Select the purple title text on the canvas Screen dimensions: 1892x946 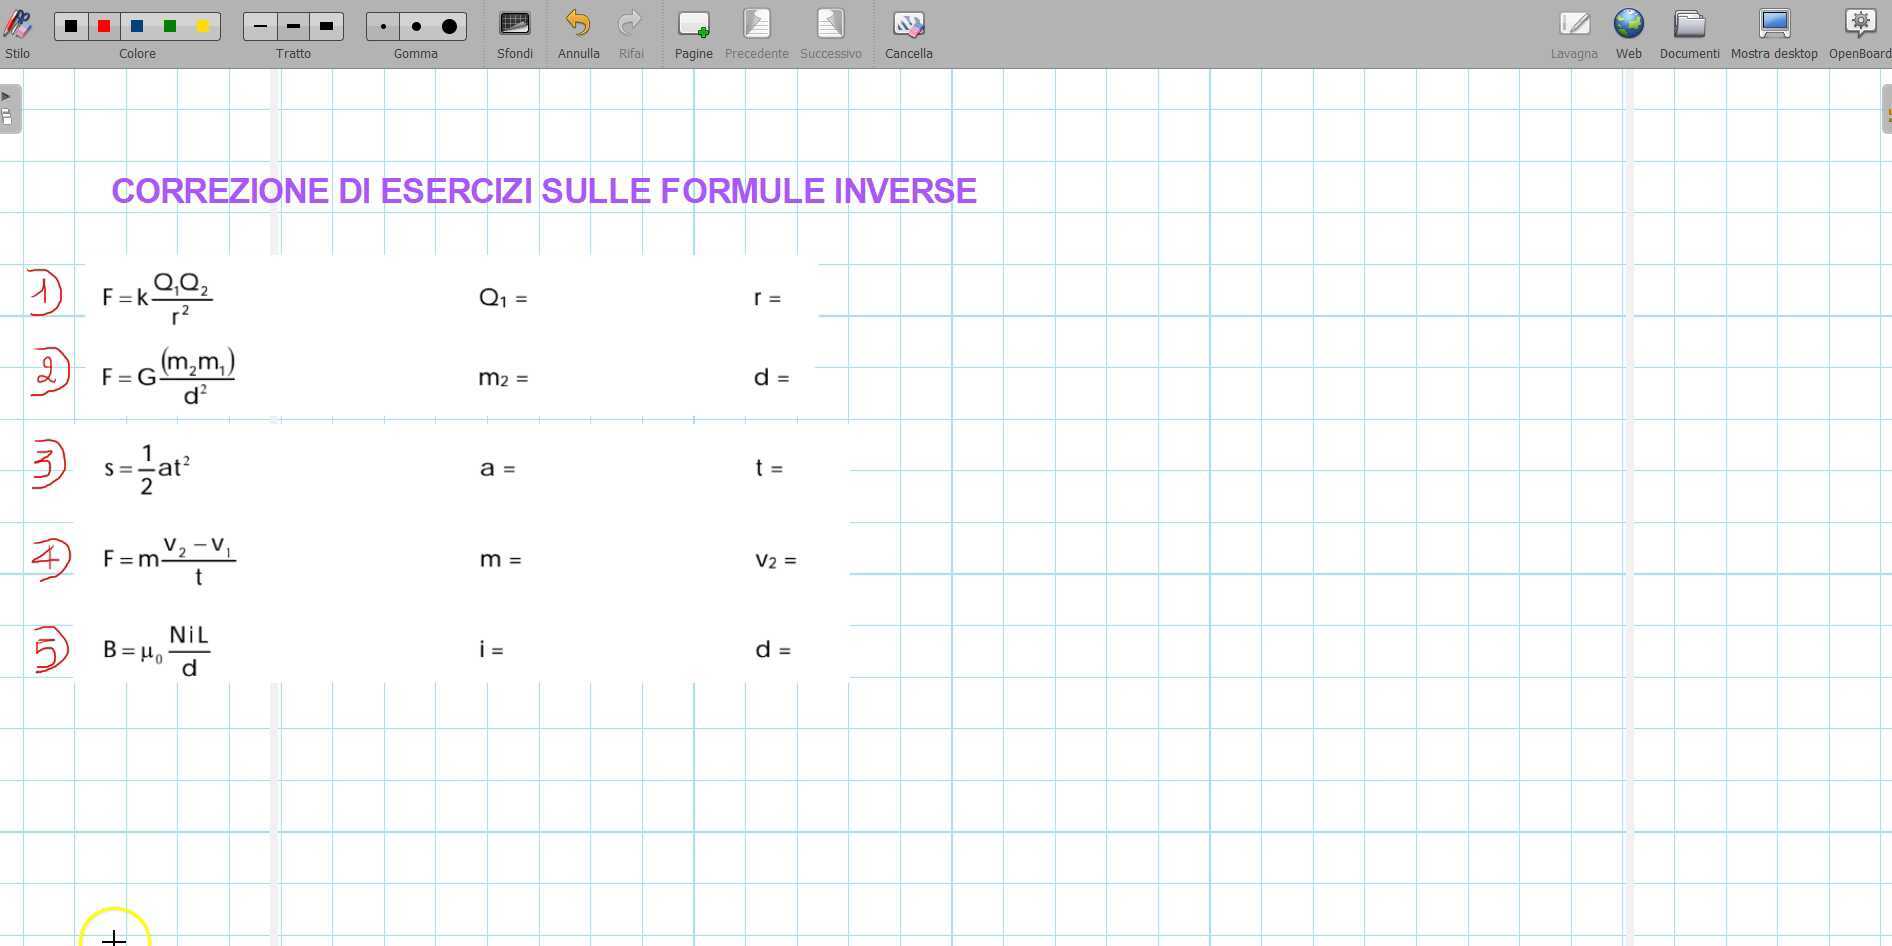click(544, 191)
